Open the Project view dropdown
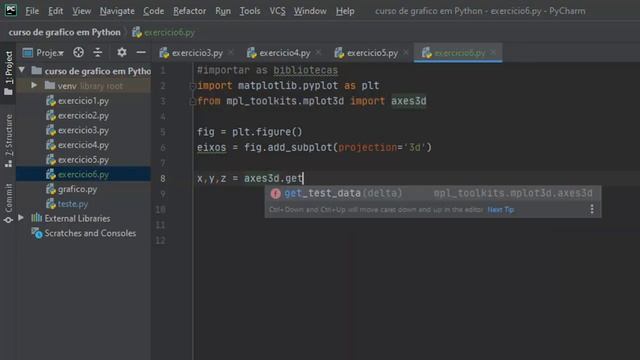Image resolution: width=640 pixels, height=360 pixels. (x=44, y=53)
